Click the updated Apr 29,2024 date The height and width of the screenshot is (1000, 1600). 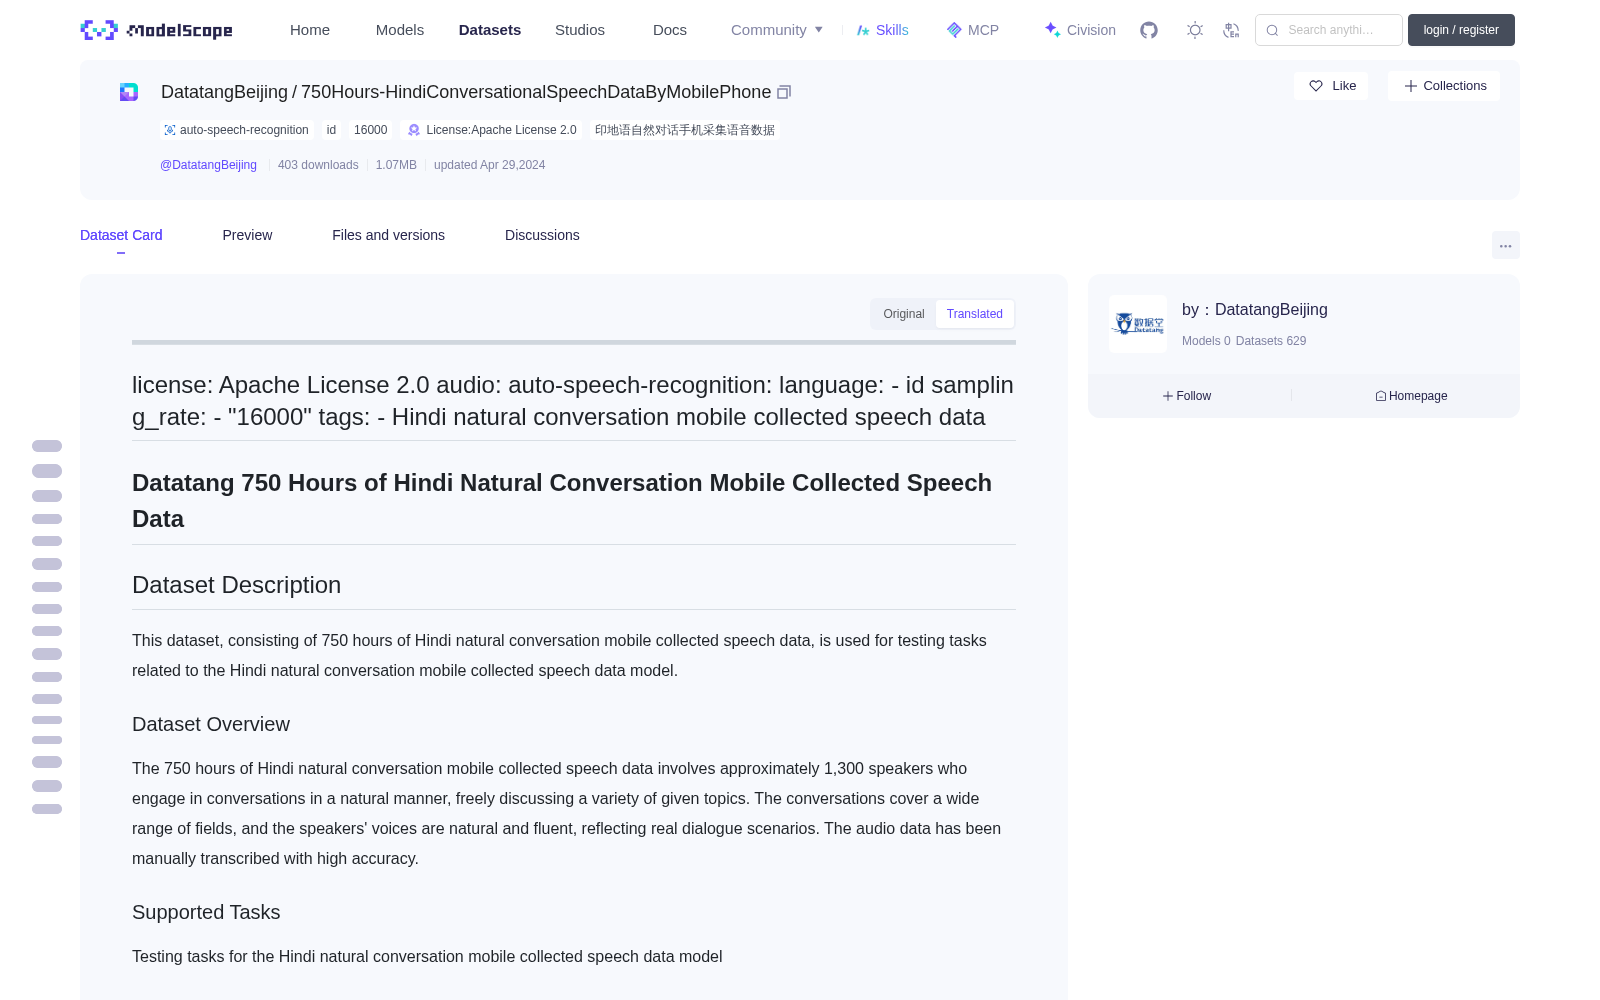(489, 165)
